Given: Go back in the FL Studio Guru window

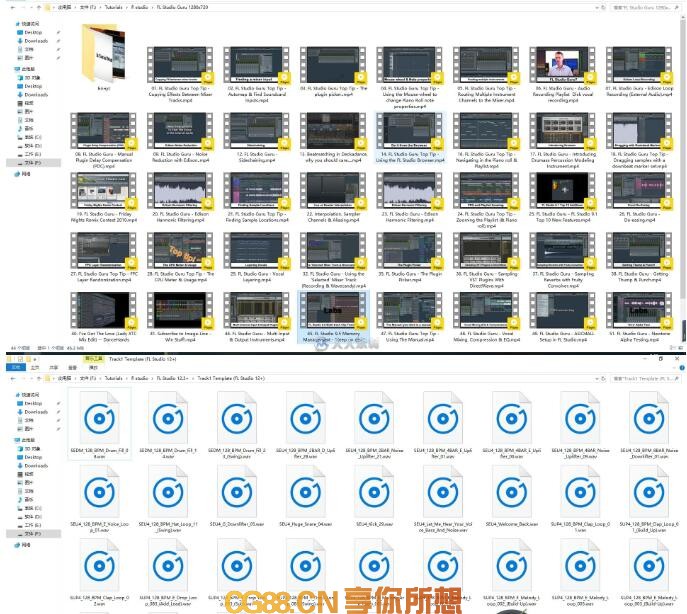Looking at the screenshot, I should [13, 7].
